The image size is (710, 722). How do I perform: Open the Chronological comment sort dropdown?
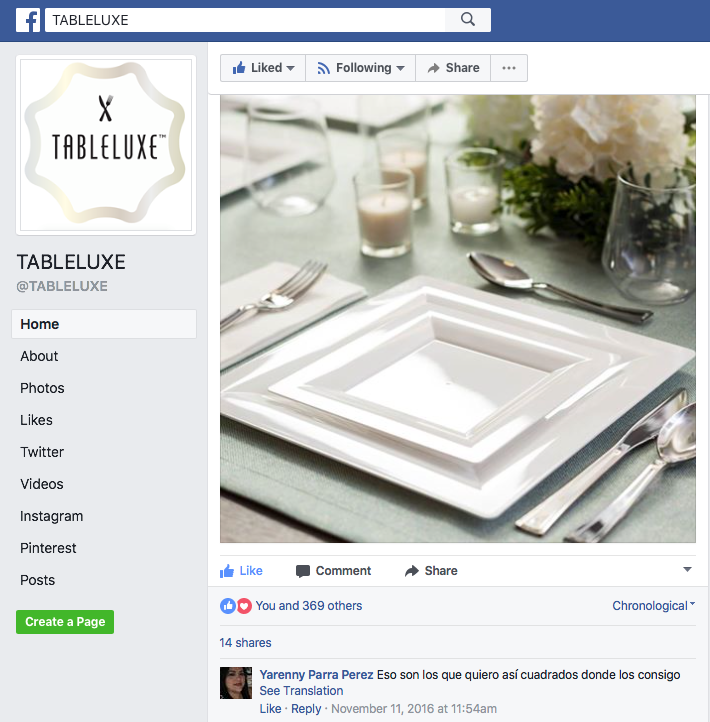click(x=653, y=606)
